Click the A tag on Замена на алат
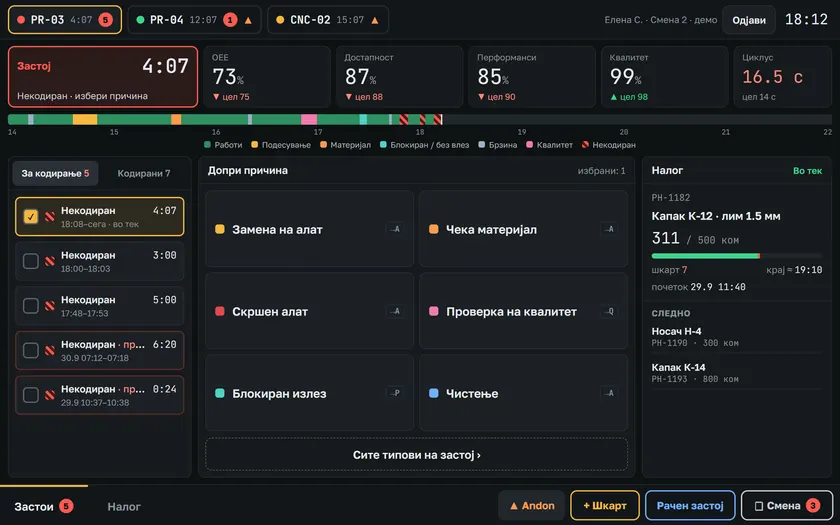Screen dimensions: 840x525 tap(395, 229)
